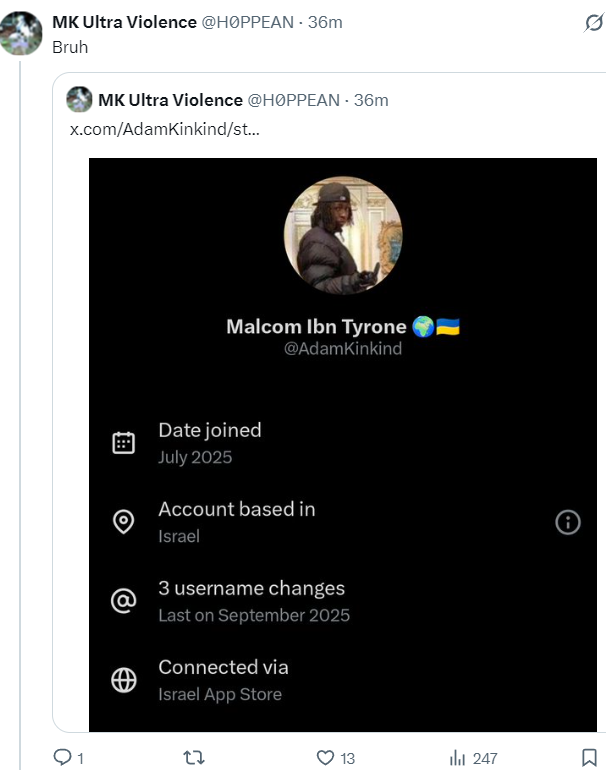Repost this tweet using the retweet icon
This screenshot has height=770, width=606.
click(195, 758)
